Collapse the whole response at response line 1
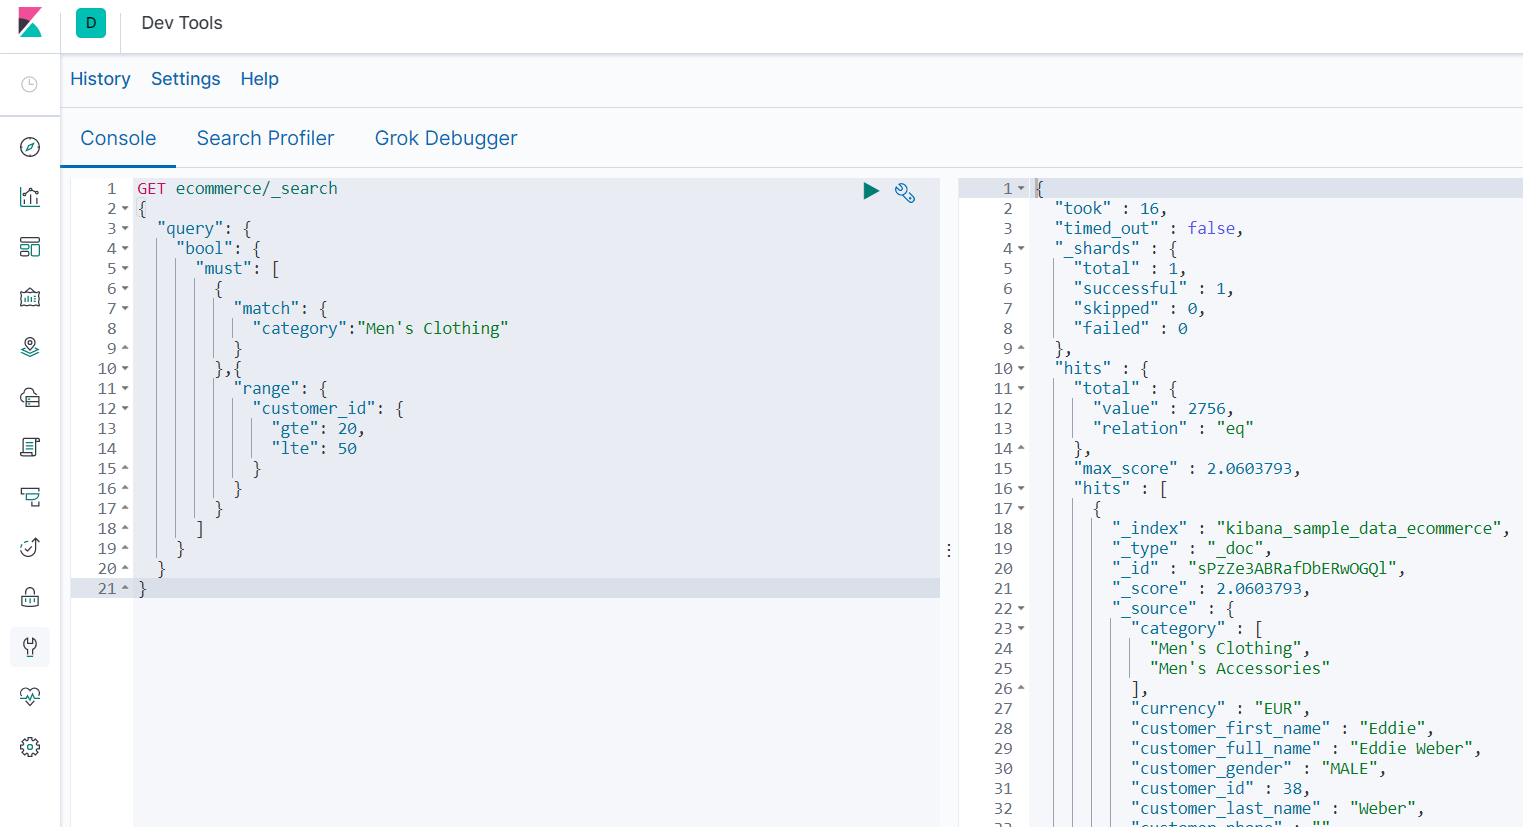This screenshot has width=1523, height=827. coord(1021,189)
